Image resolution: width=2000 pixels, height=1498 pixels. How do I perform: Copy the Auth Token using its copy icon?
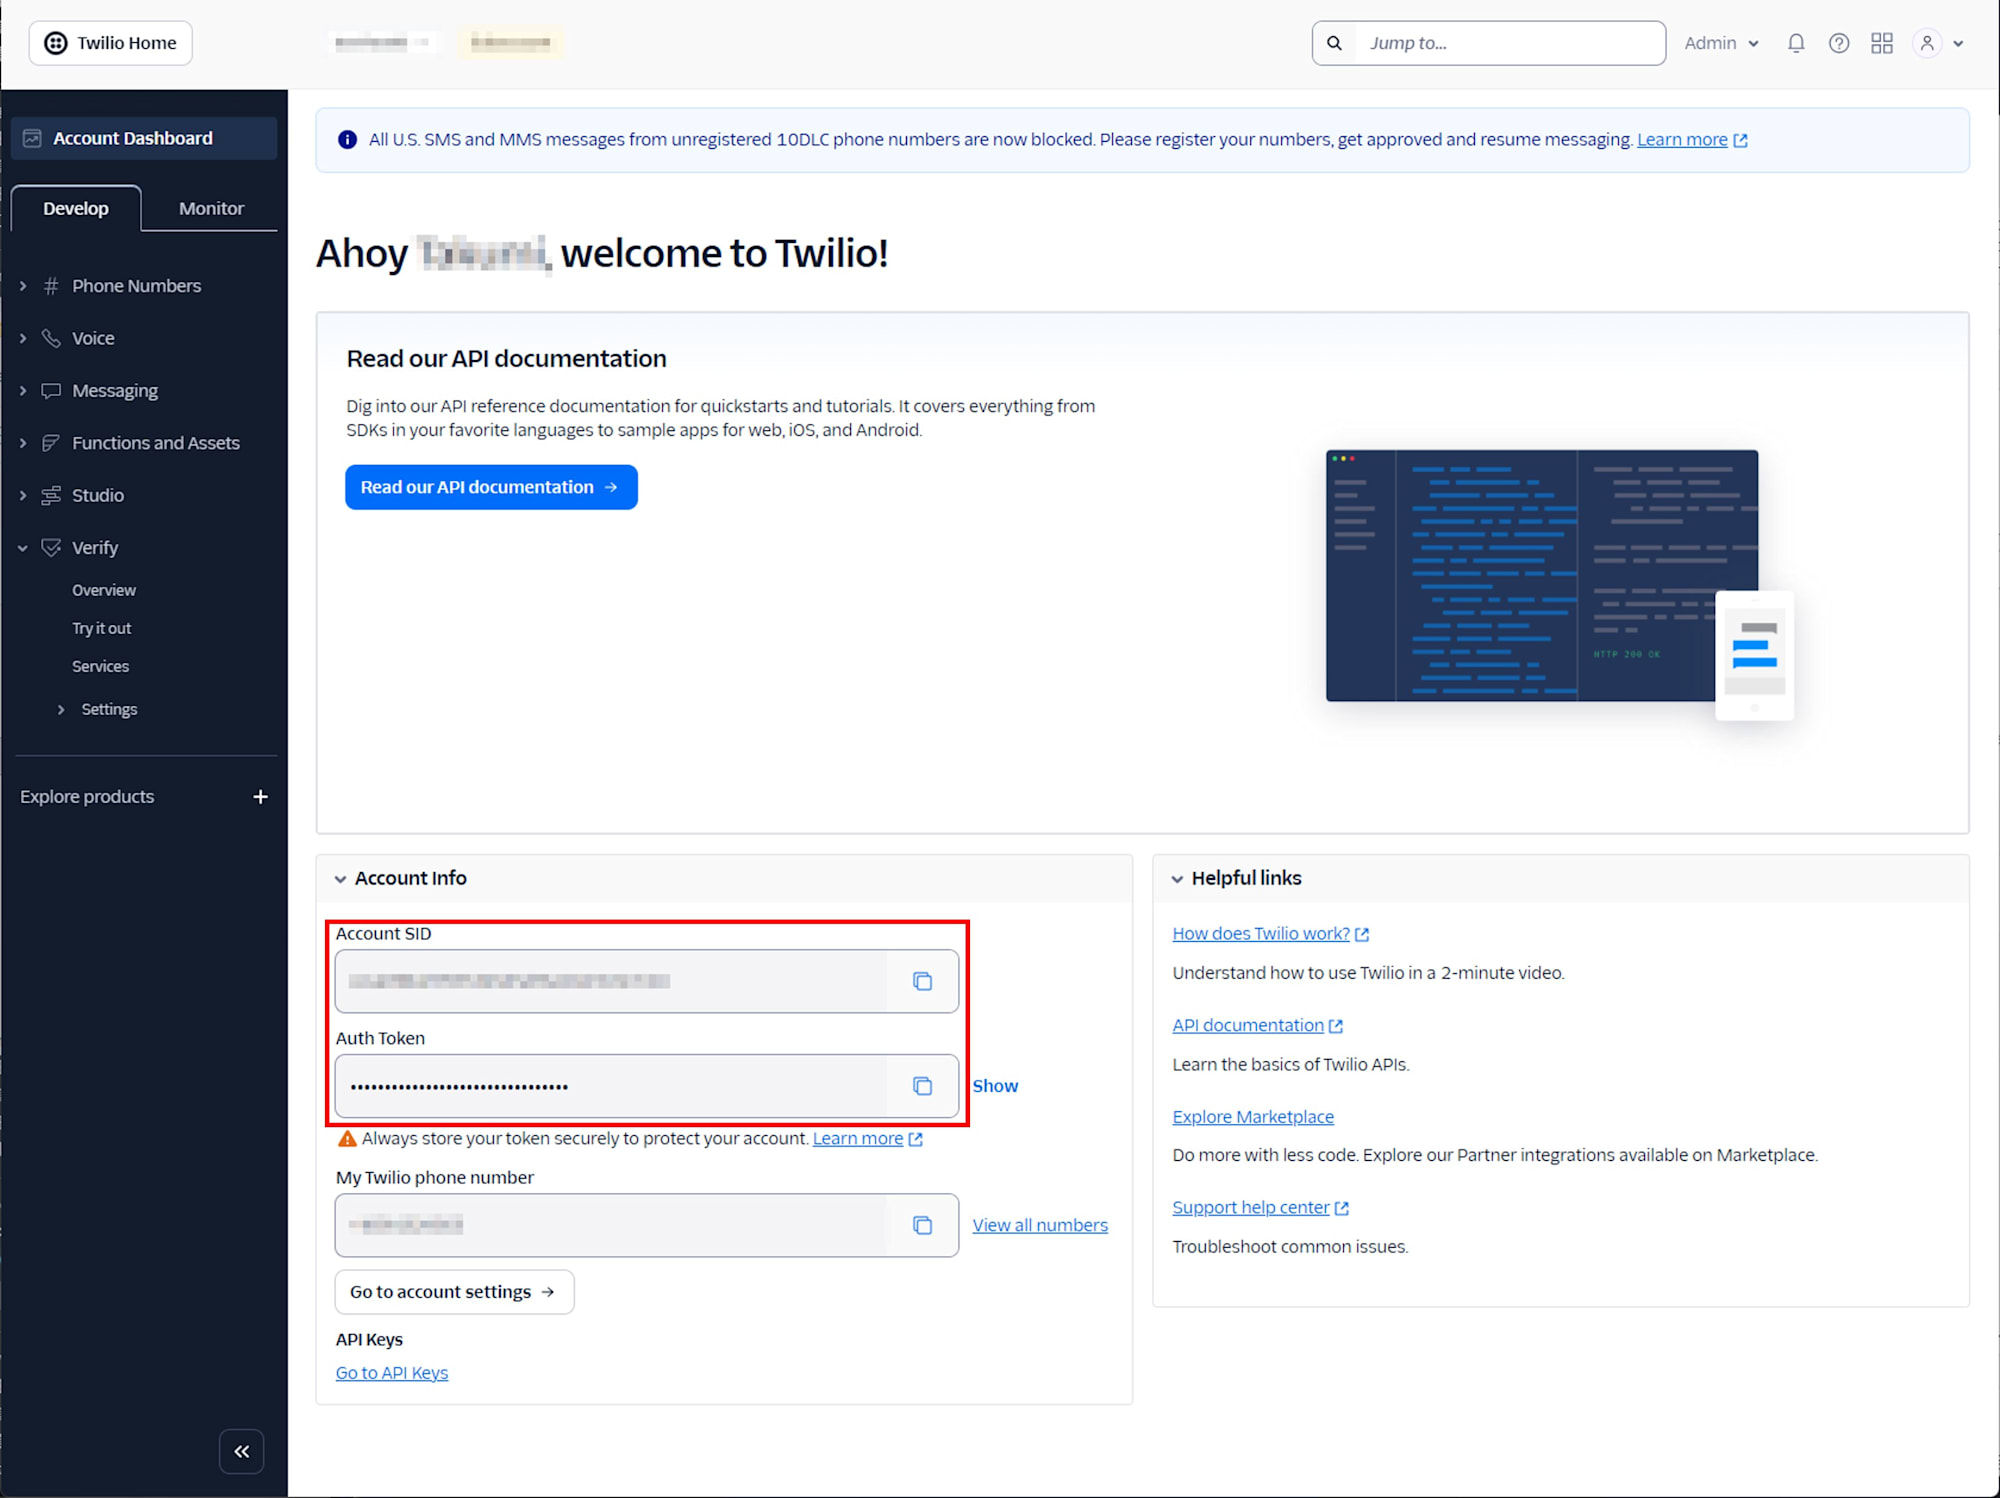(x=922, y=1086)
